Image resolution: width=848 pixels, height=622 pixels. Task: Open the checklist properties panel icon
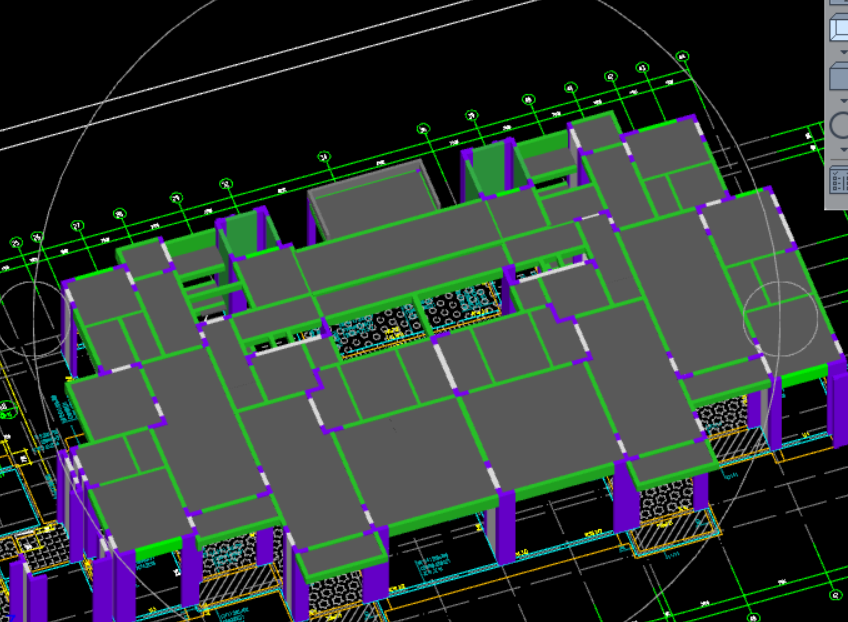(839, 180)
